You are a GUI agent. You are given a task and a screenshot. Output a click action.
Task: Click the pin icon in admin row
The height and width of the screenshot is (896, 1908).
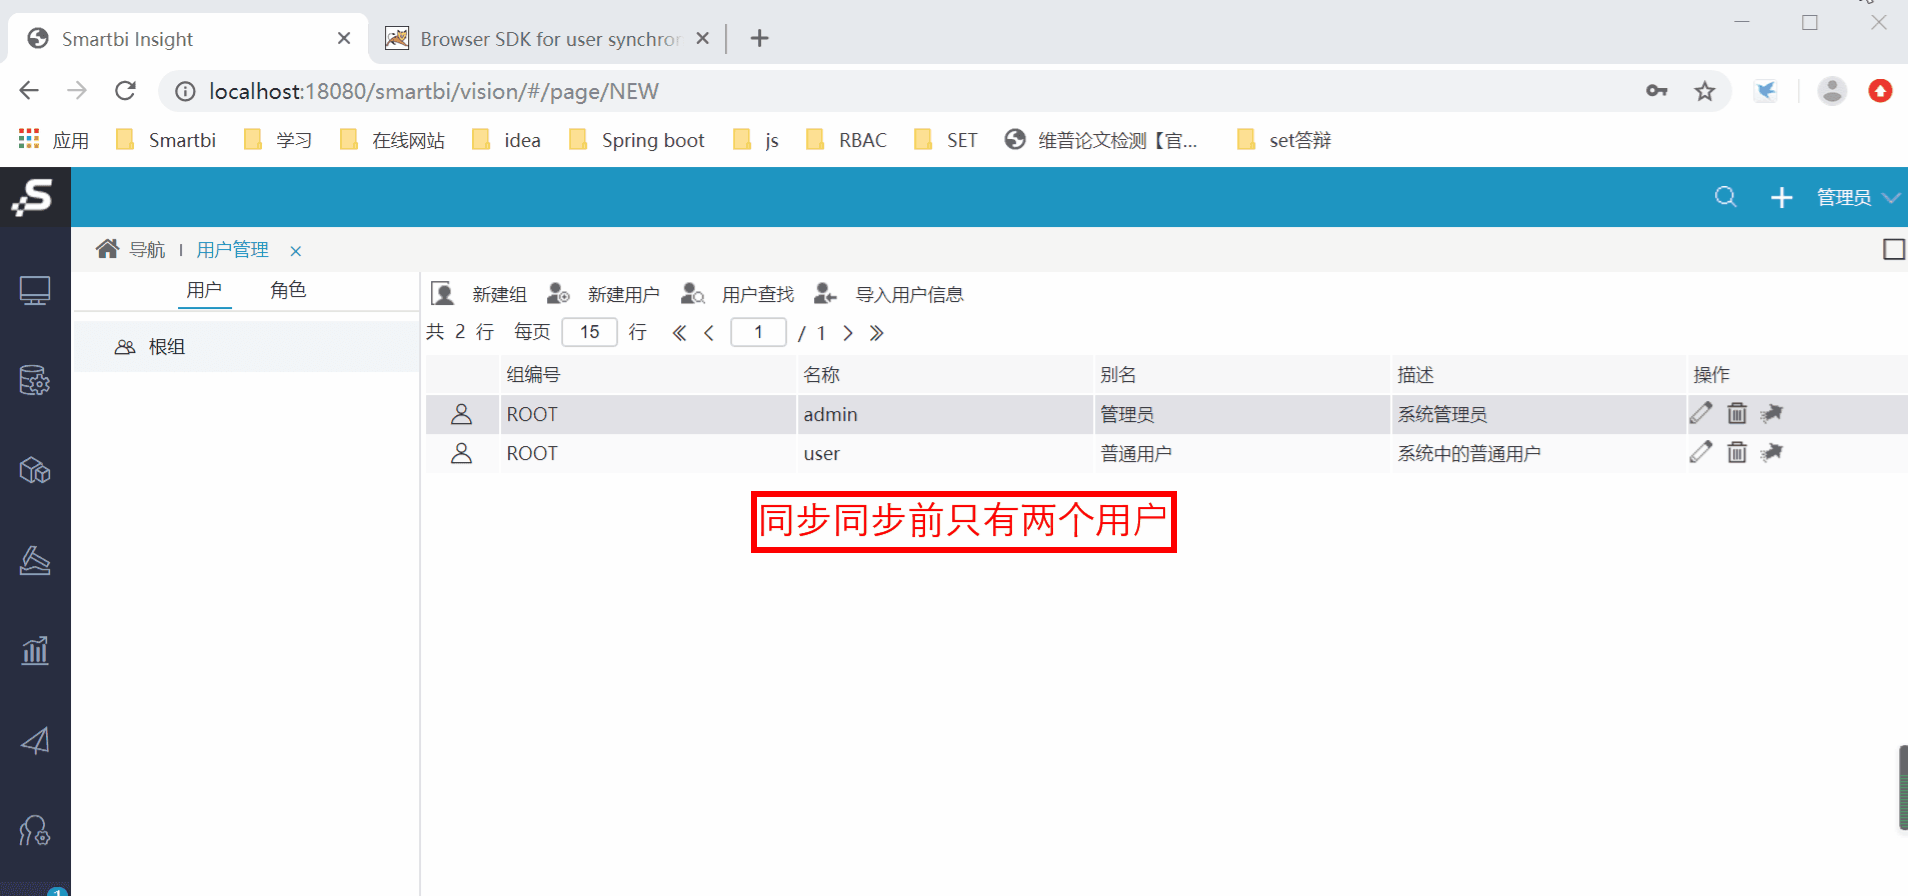tap(1772, 413)
